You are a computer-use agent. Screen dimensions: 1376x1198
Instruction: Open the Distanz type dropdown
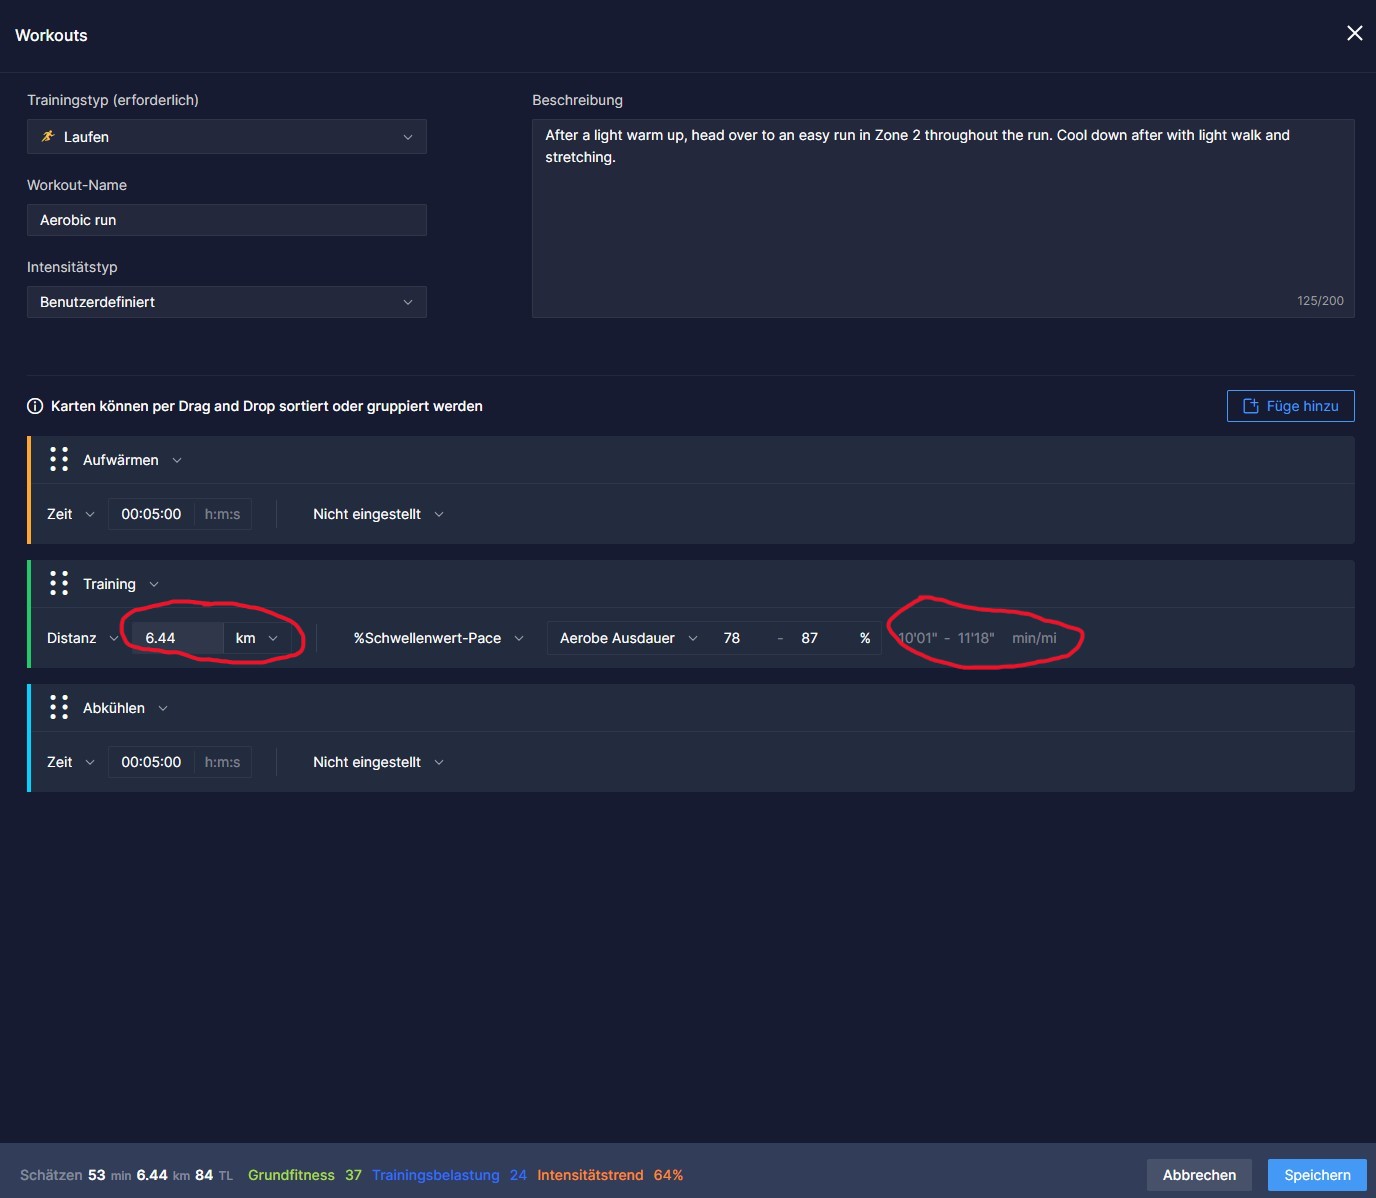[82, 638]
